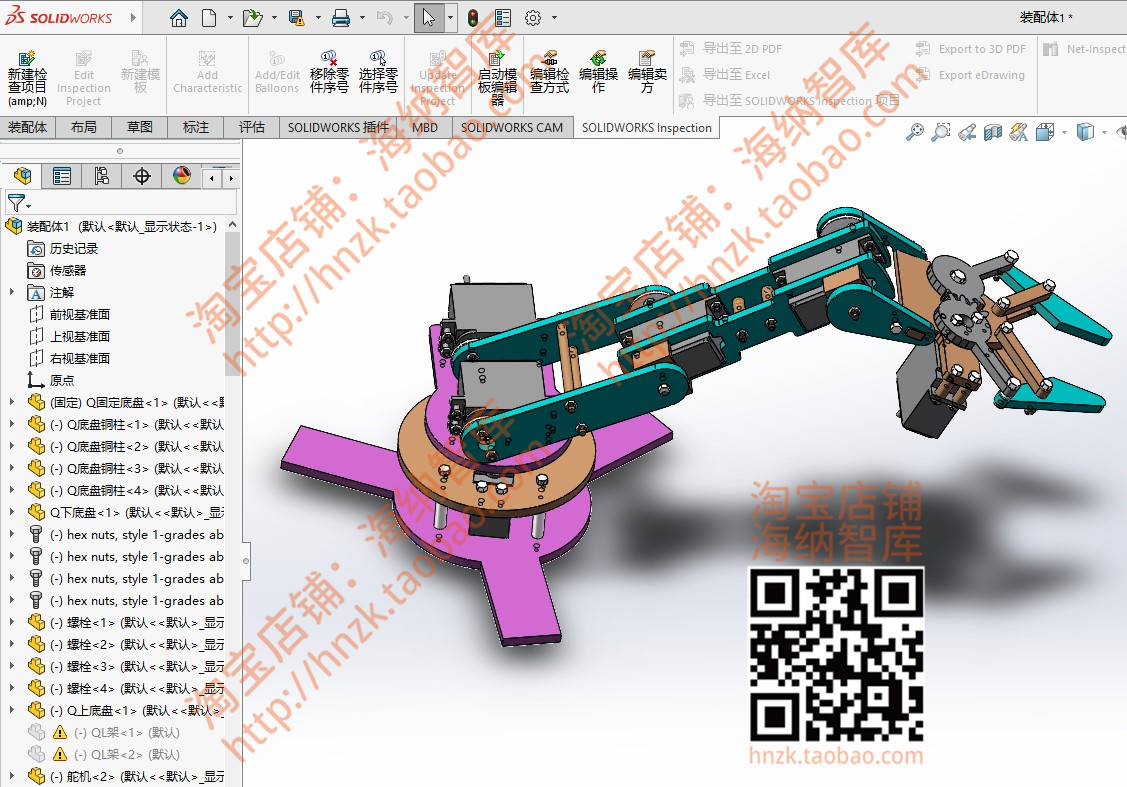This screenshot has width=1127, height=787.
Task: Select 历史记录 in the feature tree
Action: [x=63, y=249]
